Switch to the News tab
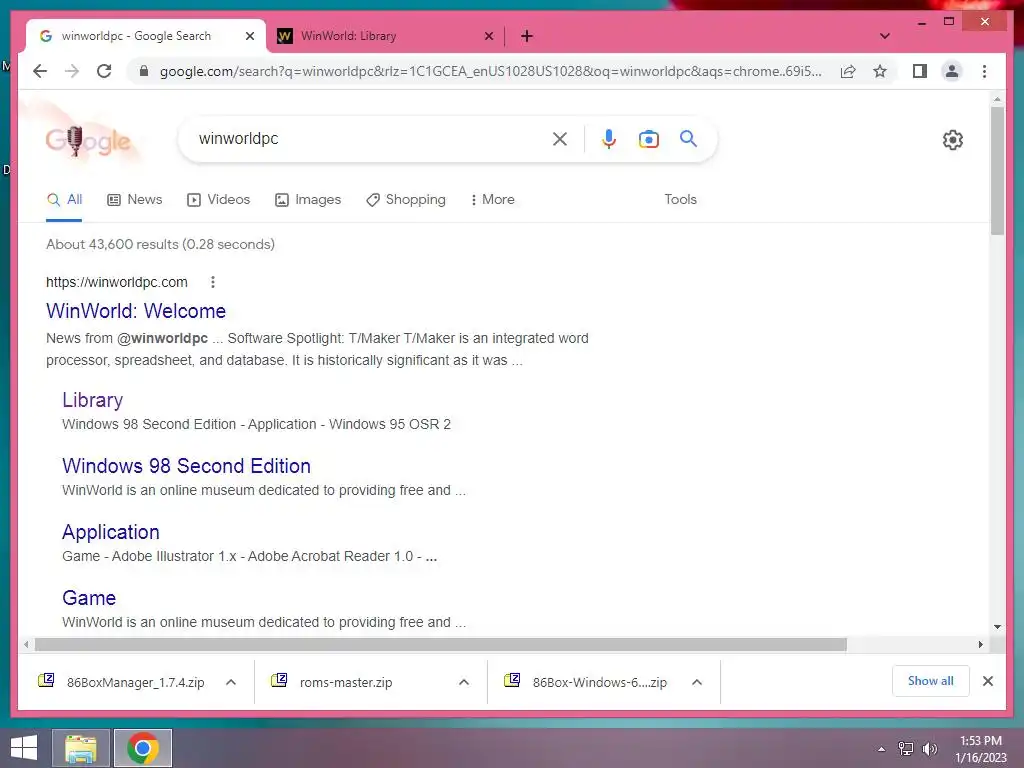Screen dimensions: 1024x768 (135, 200)
